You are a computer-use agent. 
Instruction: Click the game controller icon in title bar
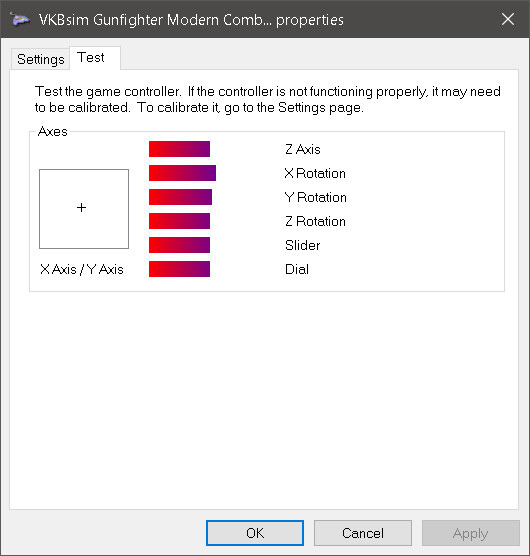20,20
